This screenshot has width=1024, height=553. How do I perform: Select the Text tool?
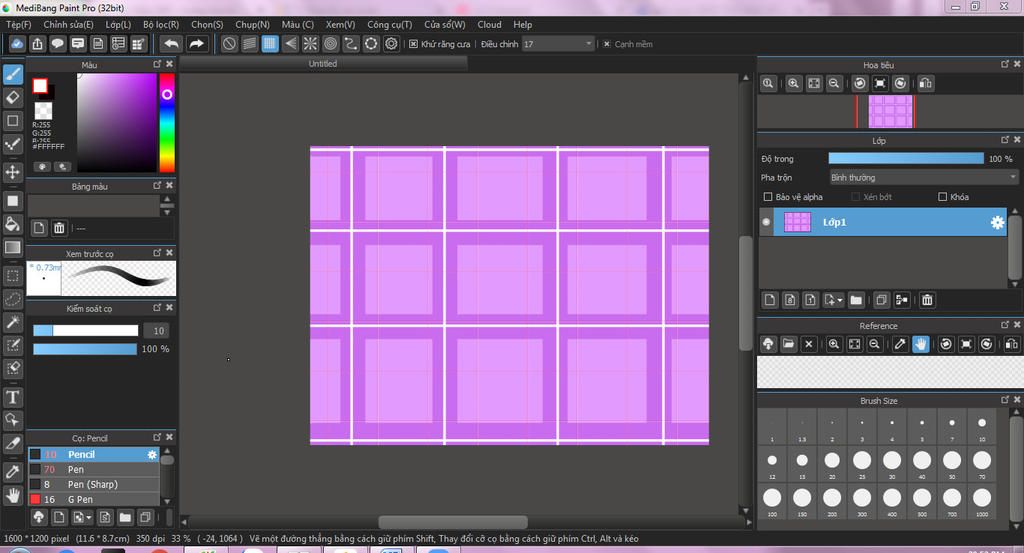tap(12, 397)
